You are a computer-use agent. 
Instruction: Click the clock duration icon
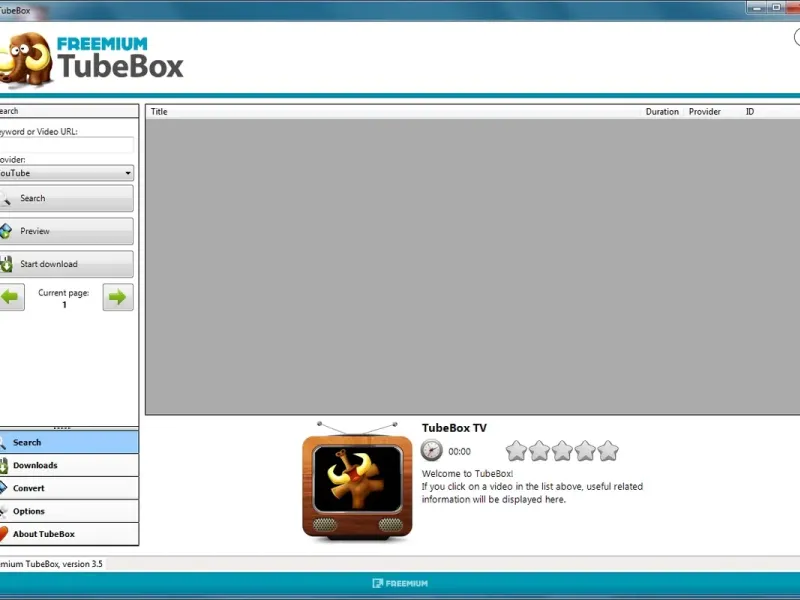[x=432, y=451]
